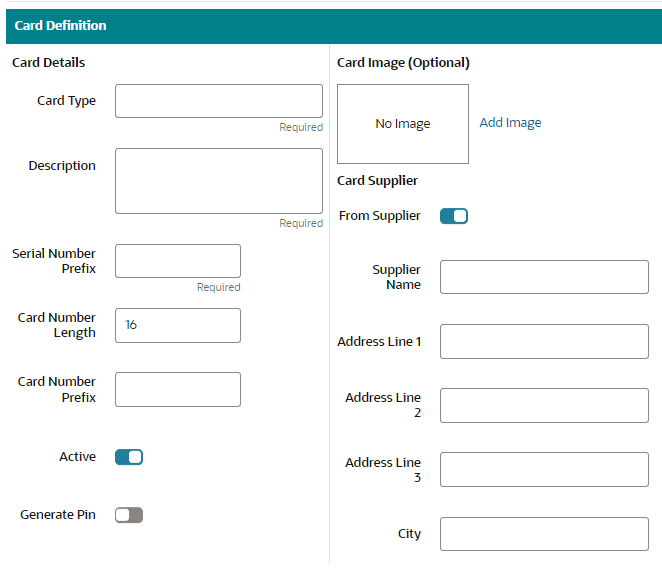Image resolution: width=662 pixels, height=573 pixels.
Task: Click the Serial Number Prefix field
Action: 178,261
